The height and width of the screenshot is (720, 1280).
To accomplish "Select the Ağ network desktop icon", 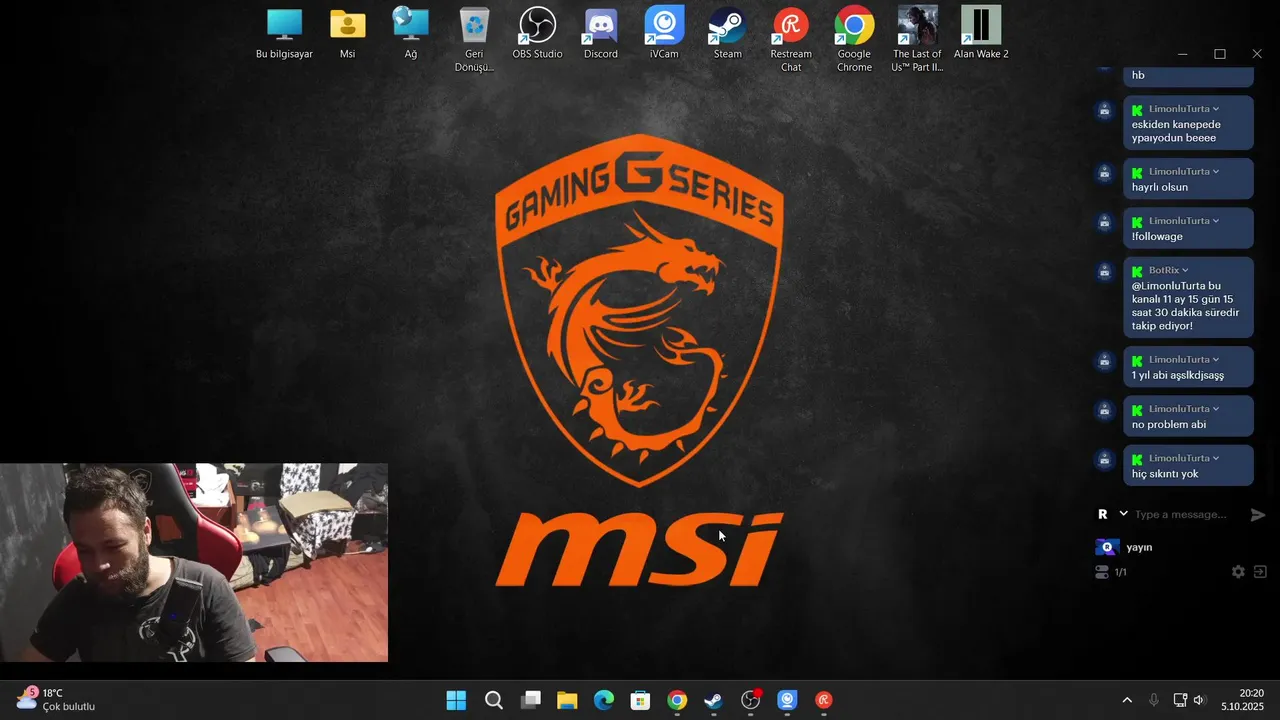I will pos(410,34).
